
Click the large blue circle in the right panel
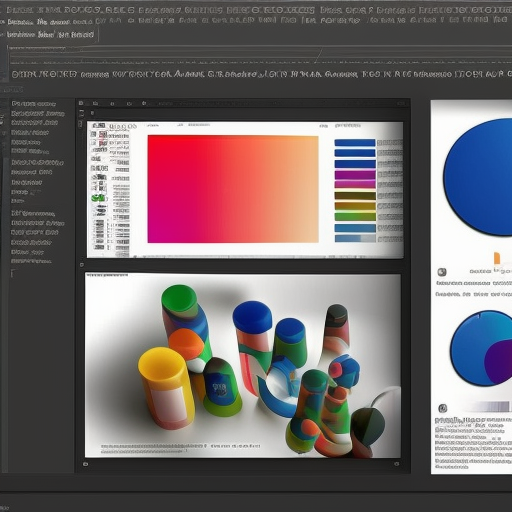click(x=478, y=177)
